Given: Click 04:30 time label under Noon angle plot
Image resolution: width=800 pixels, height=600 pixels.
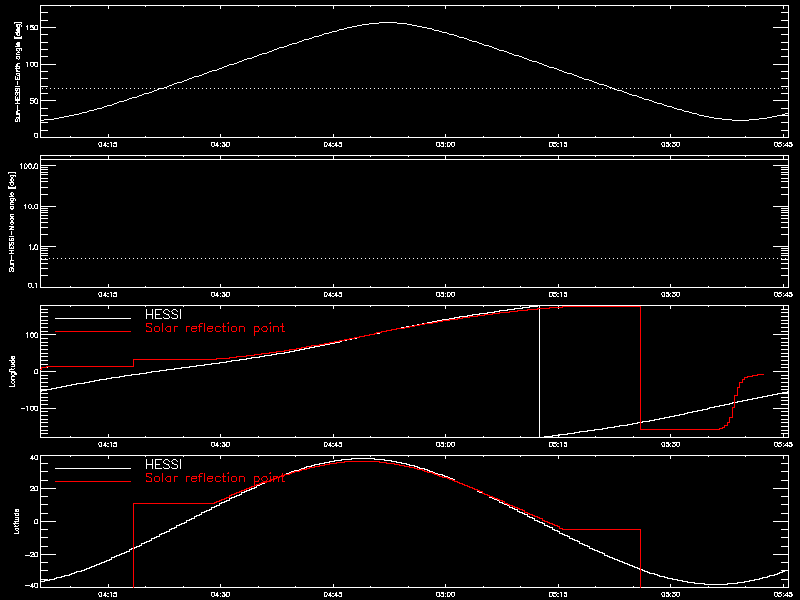Looking at the screenshot, I should click(220, 295).
